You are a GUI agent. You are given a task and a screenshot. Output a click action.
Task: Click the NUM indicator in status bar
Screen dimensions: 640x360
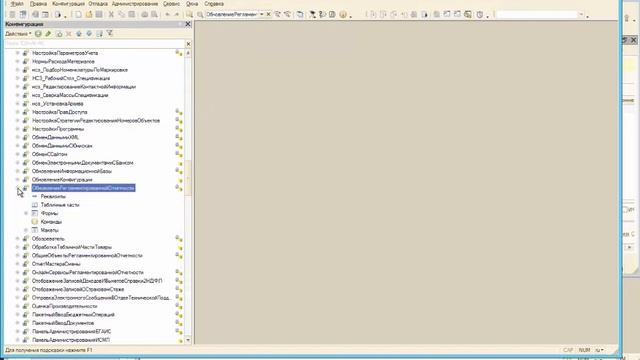point(584,350)
